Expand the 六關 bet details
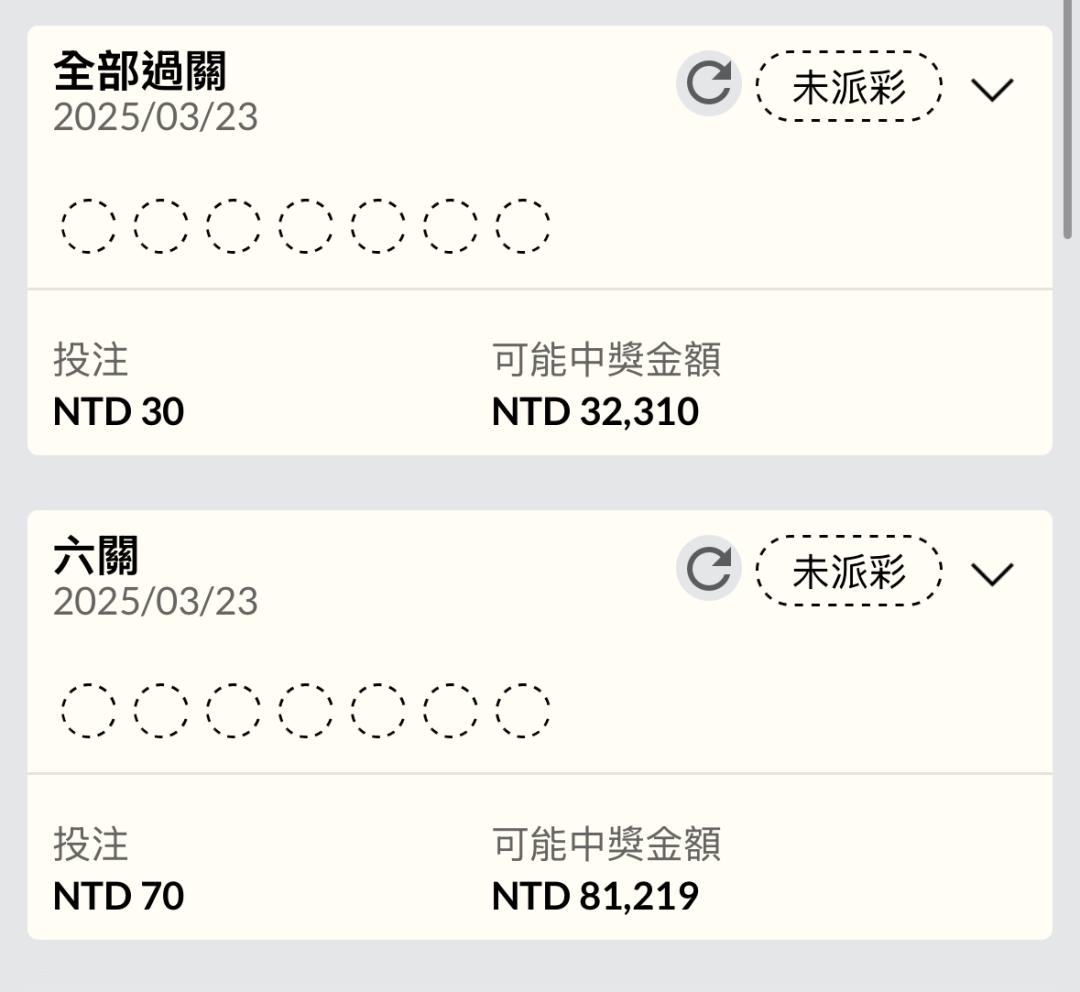This screenshot has height=992, width=1080. click(x=992, y=574)
